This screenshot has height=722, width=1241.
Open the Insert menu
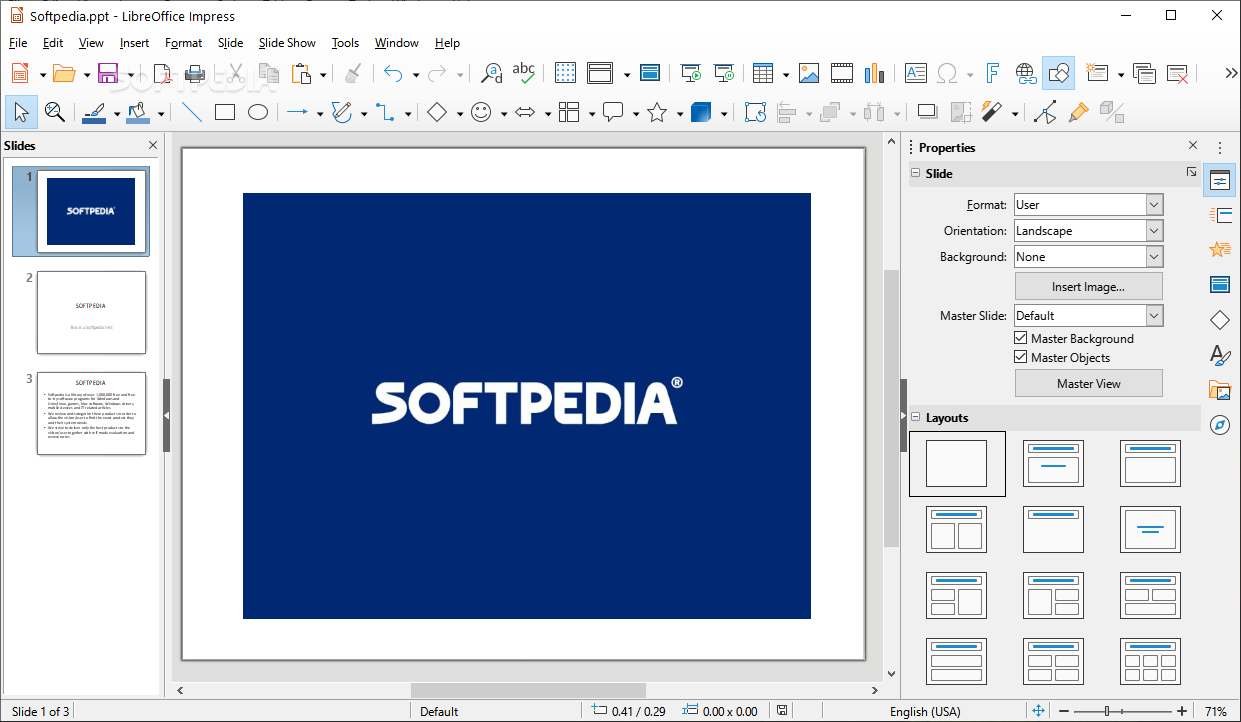coord(134,43)
